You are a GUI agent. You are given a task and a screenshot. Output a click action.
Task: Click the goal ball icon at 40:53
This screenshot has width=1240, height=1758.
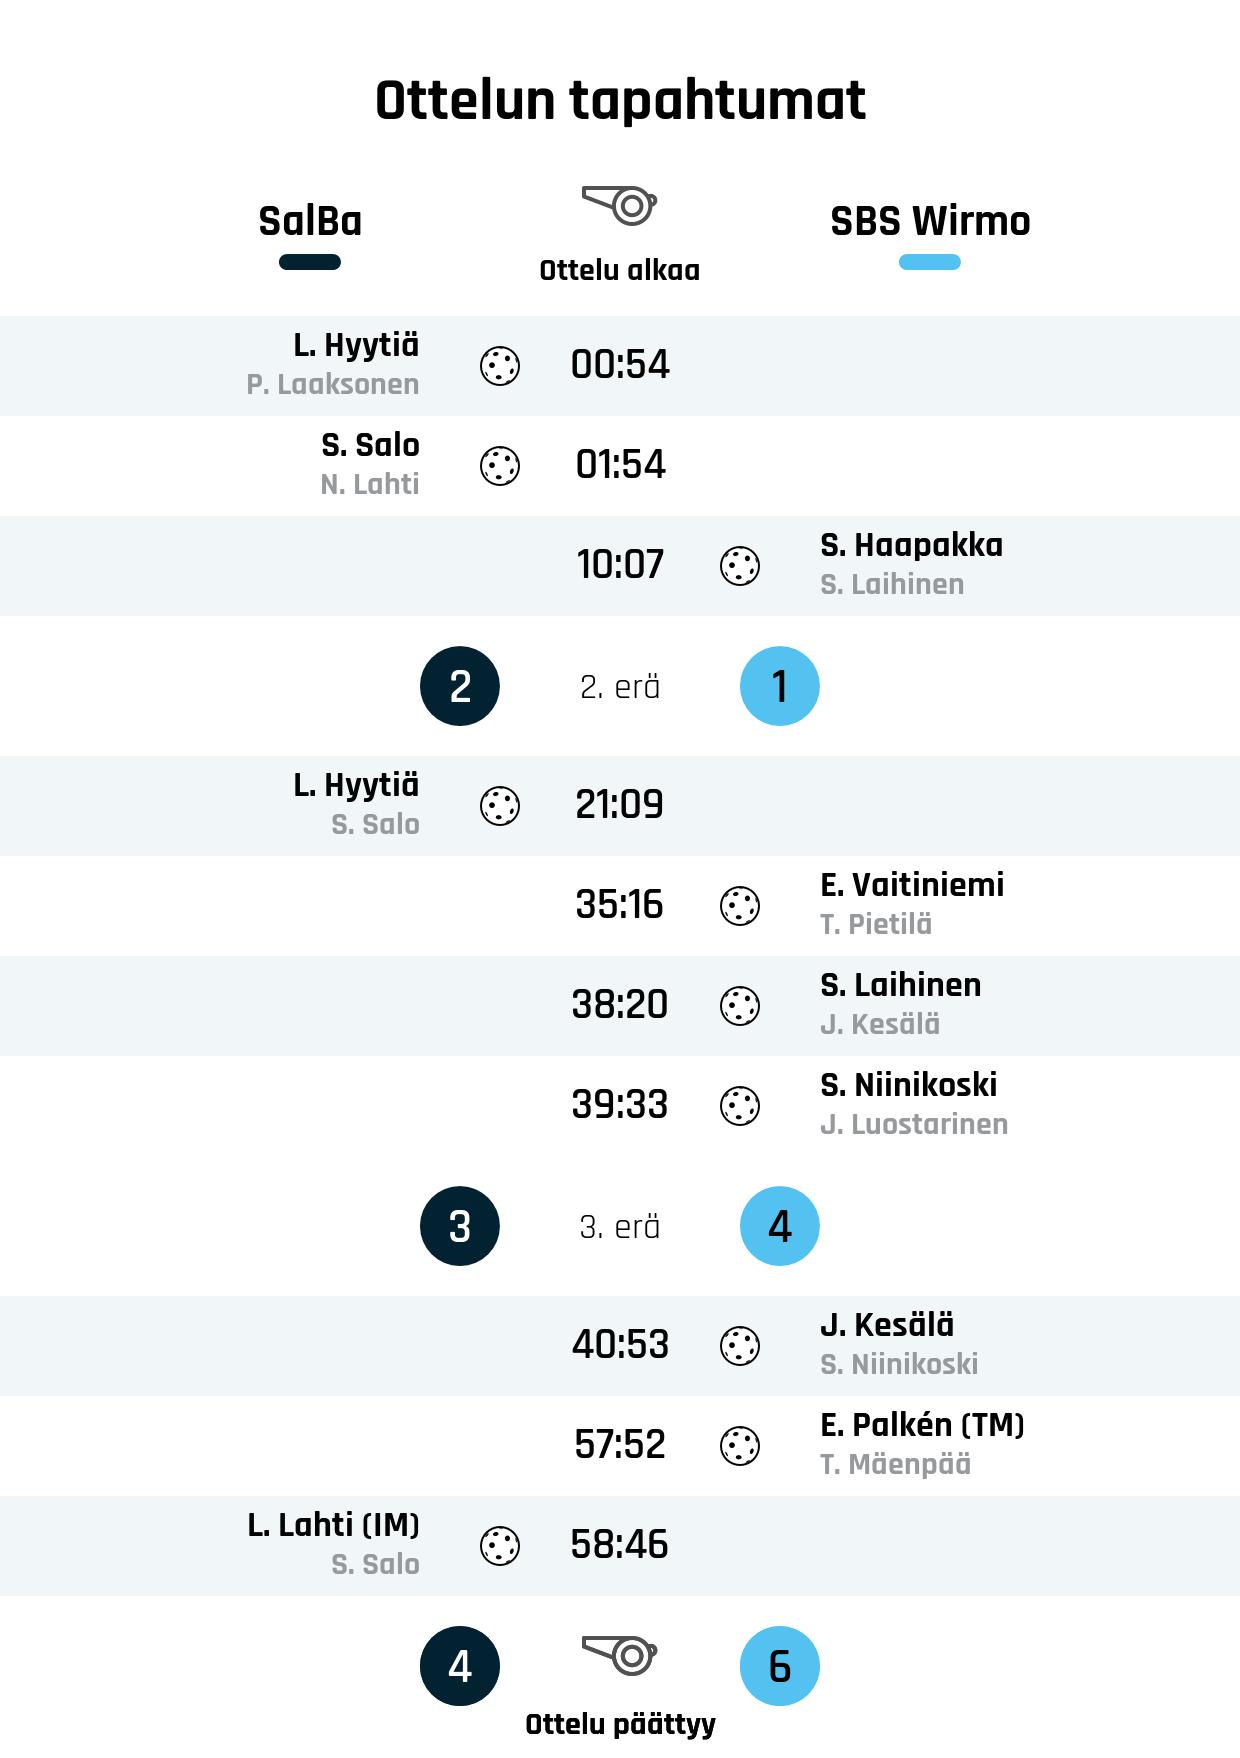(740, 1346)
